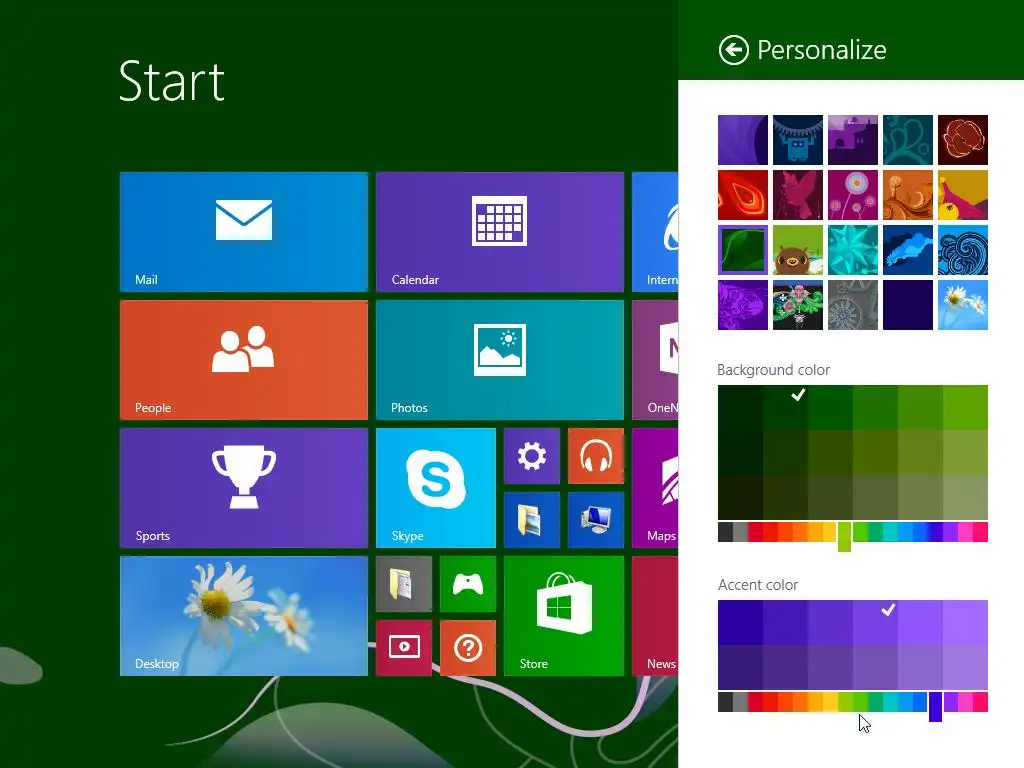Open the Video play tile
The width and height of the screenshot is (1024, 768).
point(404,648)
